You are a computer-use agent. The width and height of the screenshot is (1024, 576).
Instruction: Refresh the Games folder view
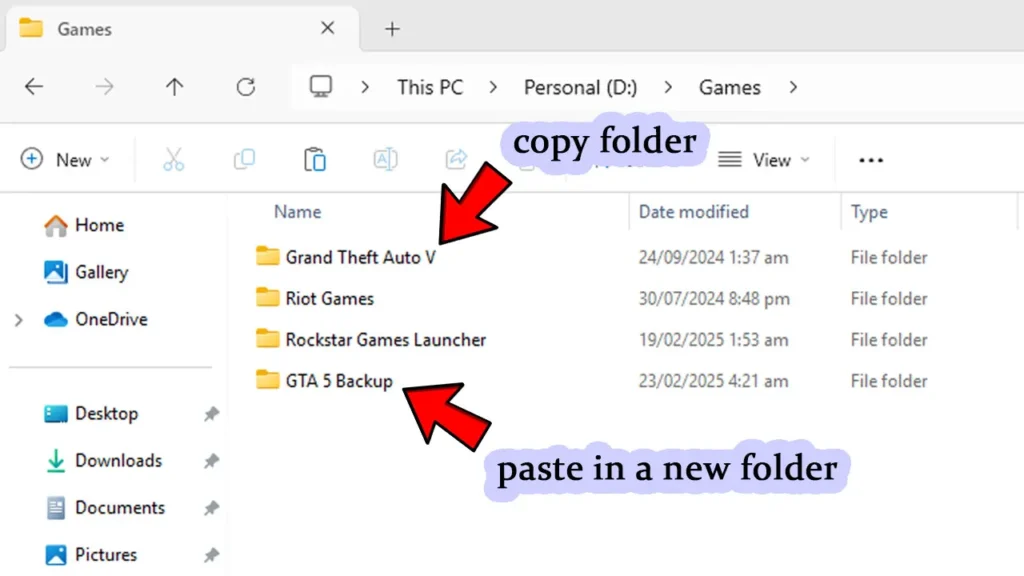coord(245,87)
